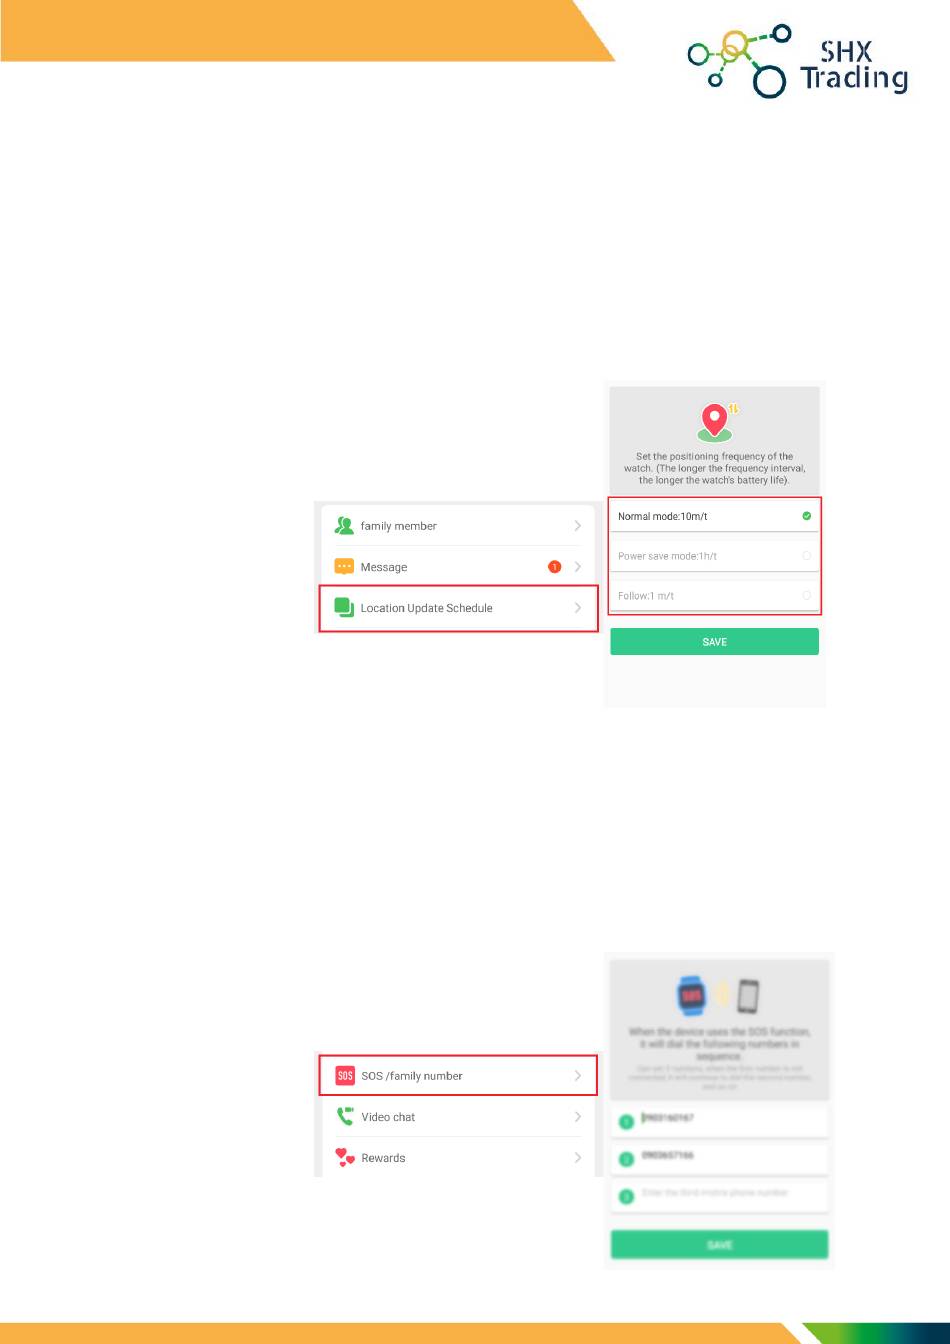Click the green Location Update Schedule icon
This screenshot has height=1344, width=950.
[345, 607]
